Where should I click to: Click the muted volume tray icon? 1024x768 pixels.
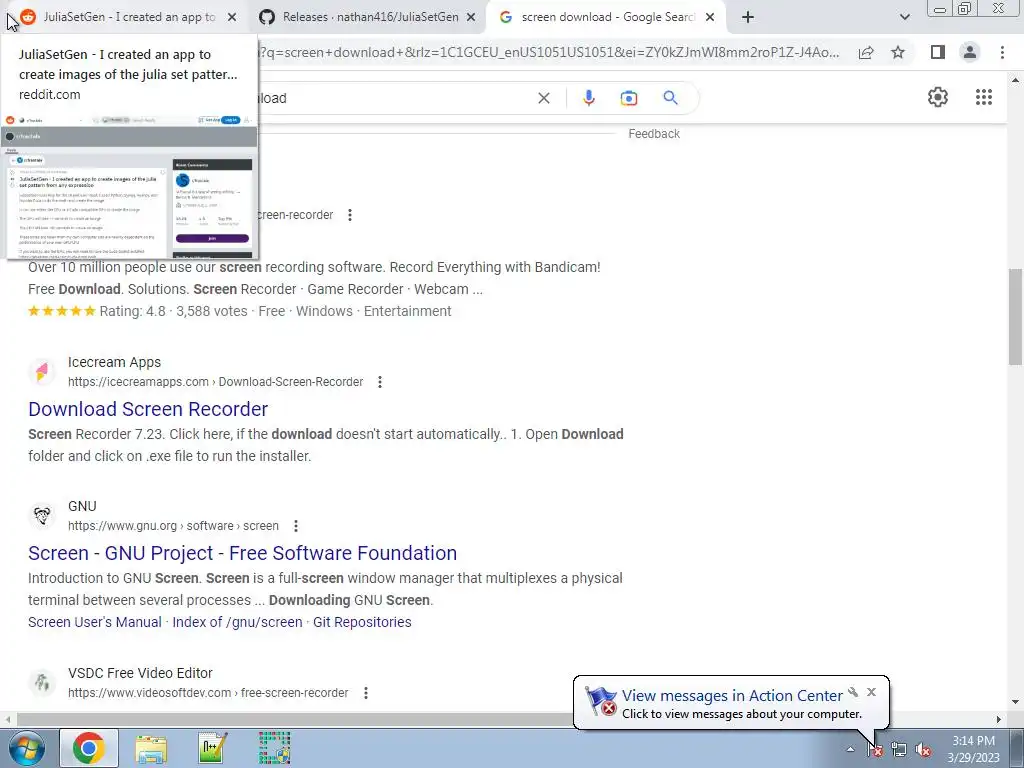923,750
